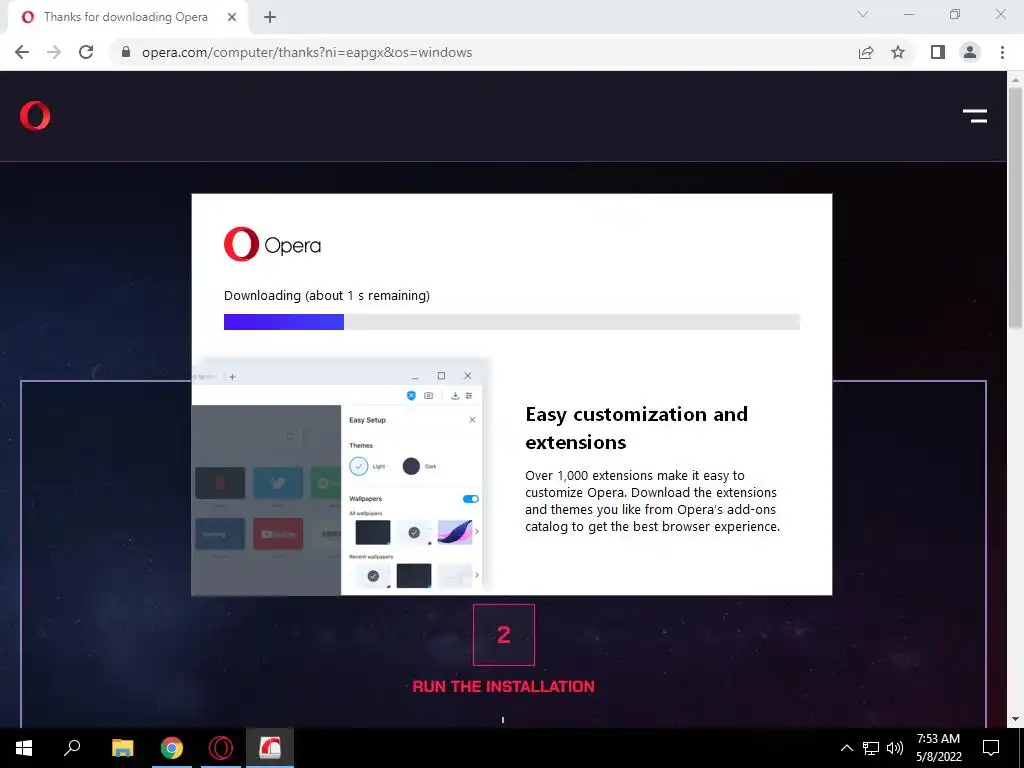
Task: Show hidden system tray icons
Action: [846, 748]
